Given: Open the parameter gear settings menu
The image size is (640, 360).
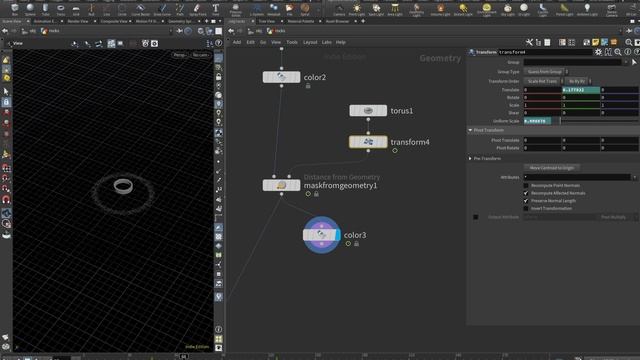Looking at the screenshot, I should coord(598,52).
